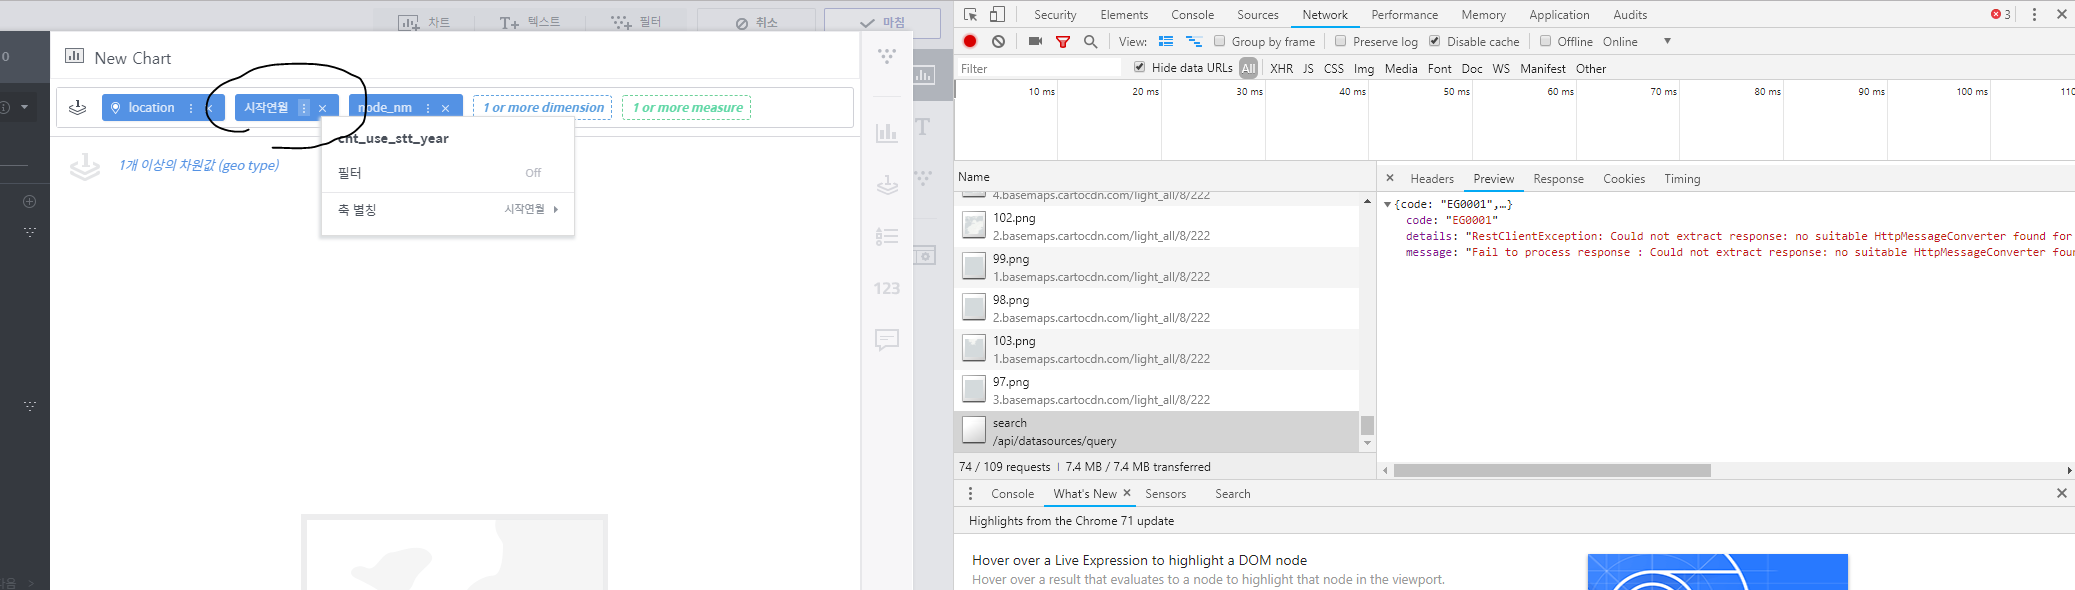The image size is (2075, 590).
Task: Close the What's New drawer tab
Action: (1127, 493)
